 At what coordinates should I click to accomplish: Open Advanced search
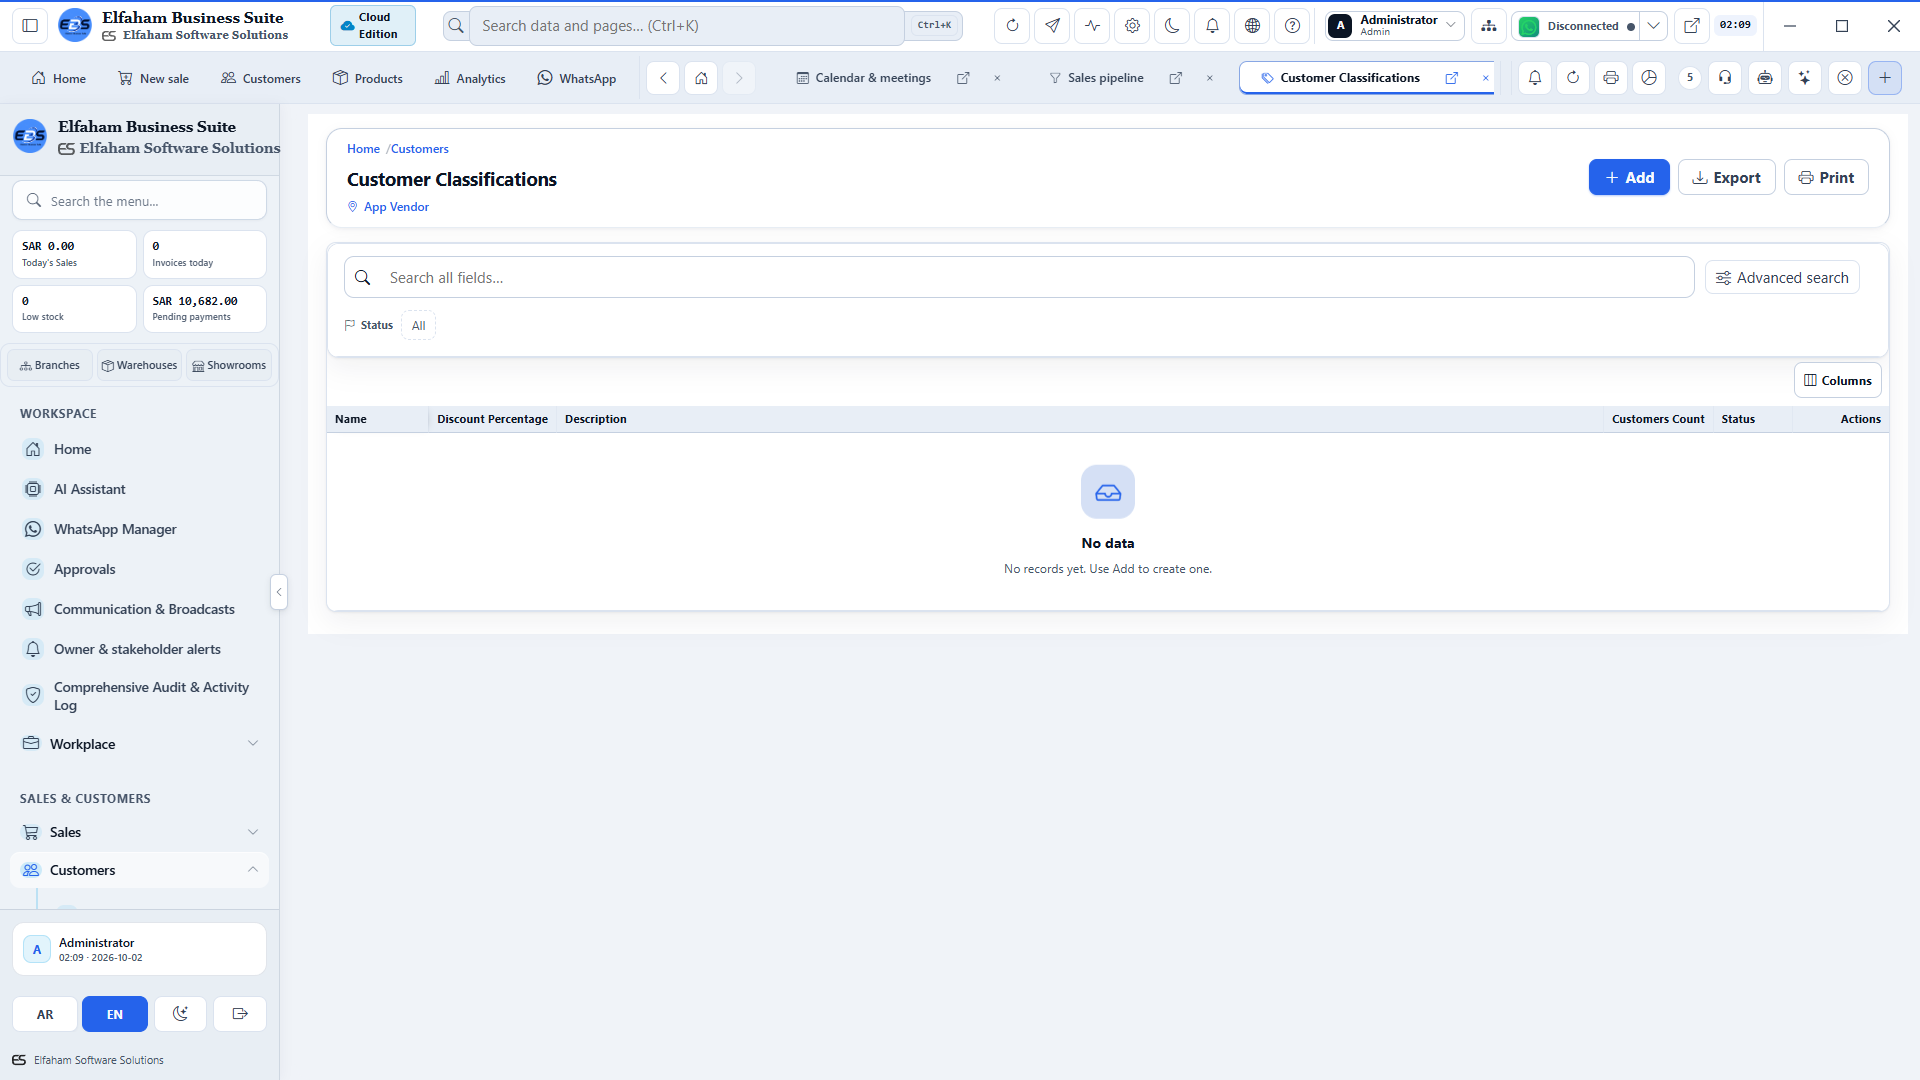[1782, 278]
